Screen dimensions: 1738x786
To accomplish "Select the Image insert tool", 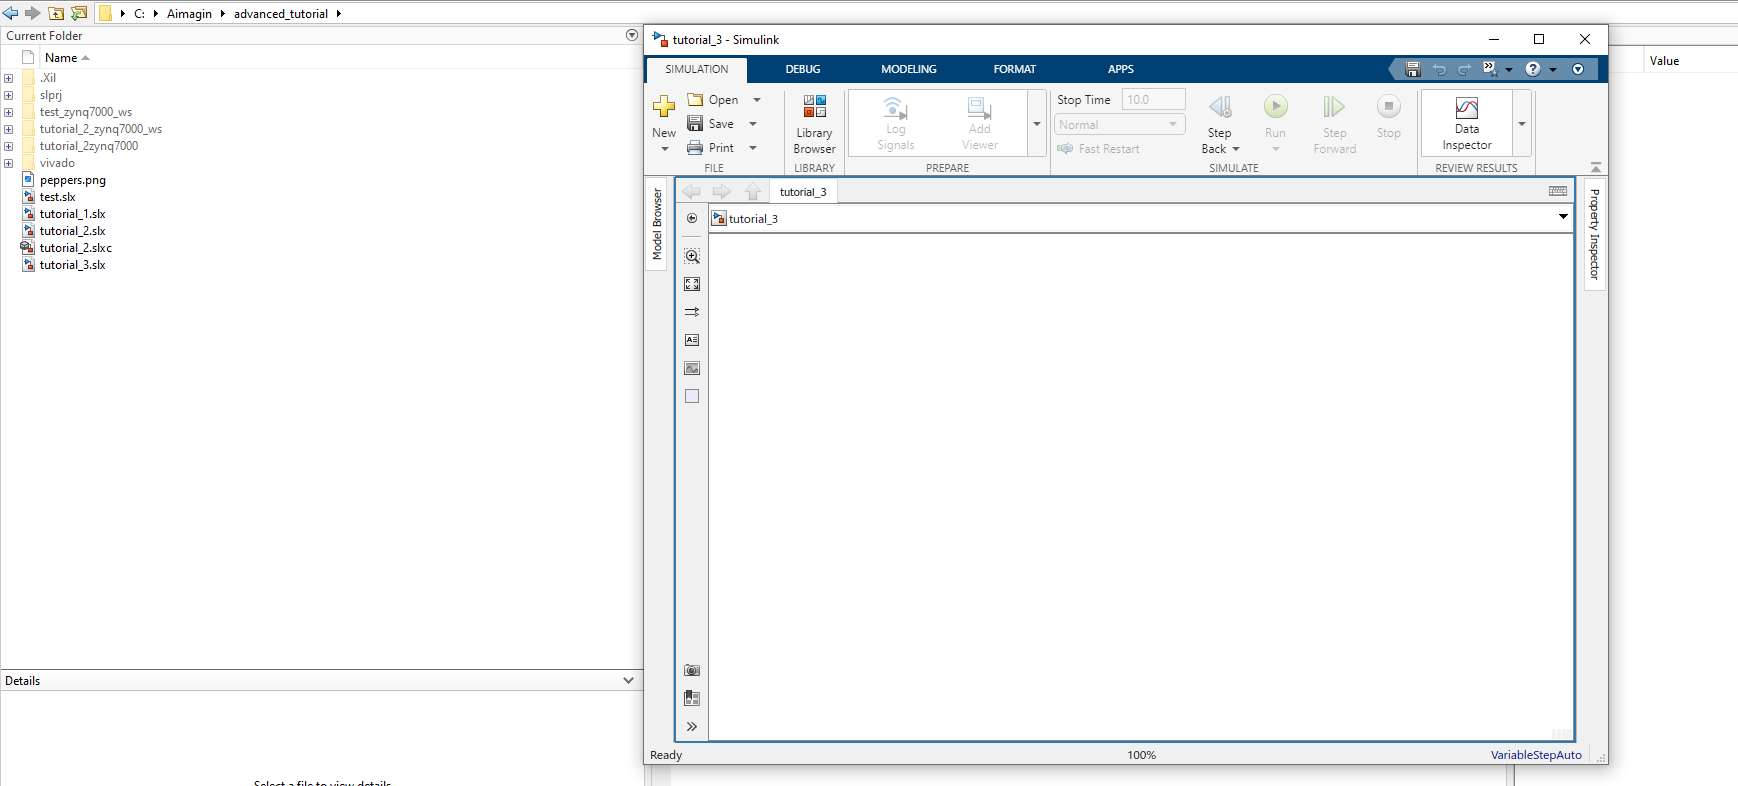I will pos(692,368).
